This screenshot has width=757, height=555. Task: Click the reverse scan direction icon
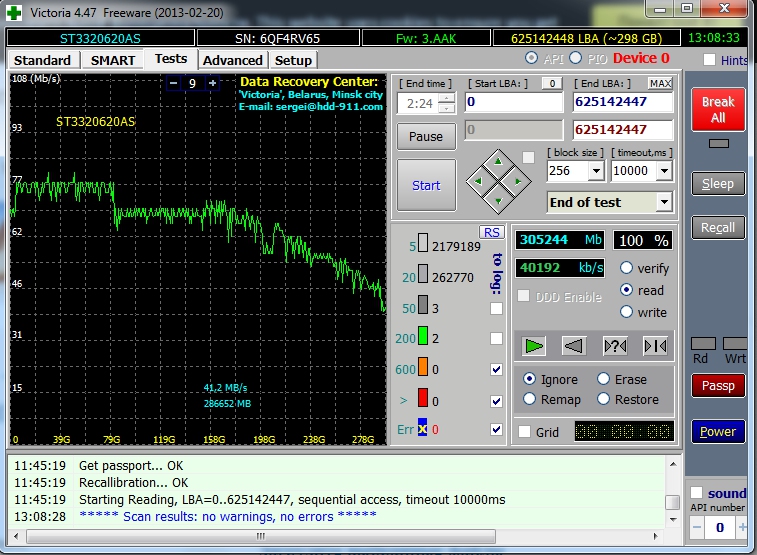(x=574, y=346)
